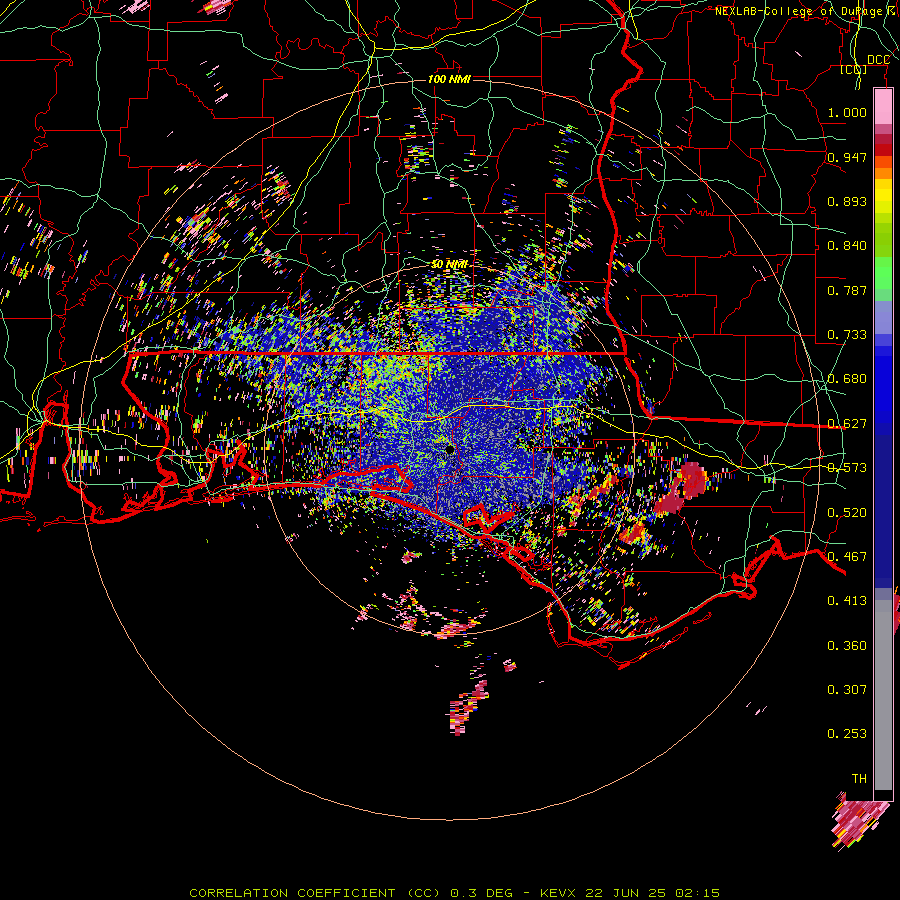900x900 pixels.
Task: Click the 0.413 scale value
Action: point(847,601)
